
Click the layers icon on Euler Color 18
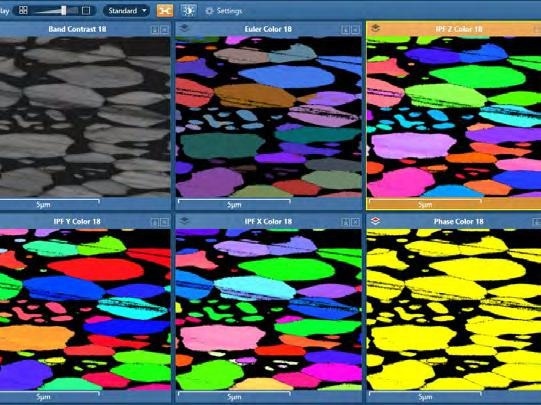click(185, 28)
